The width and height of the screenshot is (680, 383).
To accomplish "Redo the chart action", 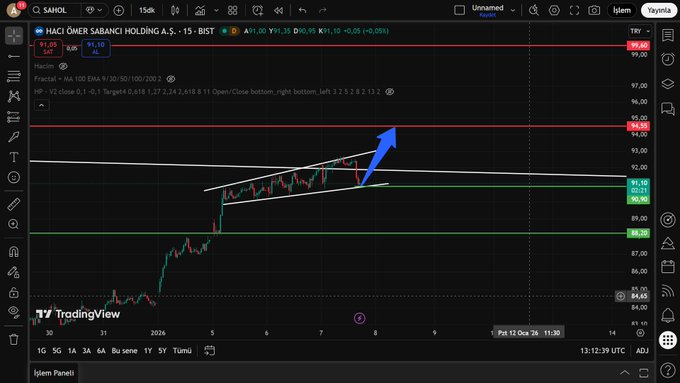I will pos(323,10).
